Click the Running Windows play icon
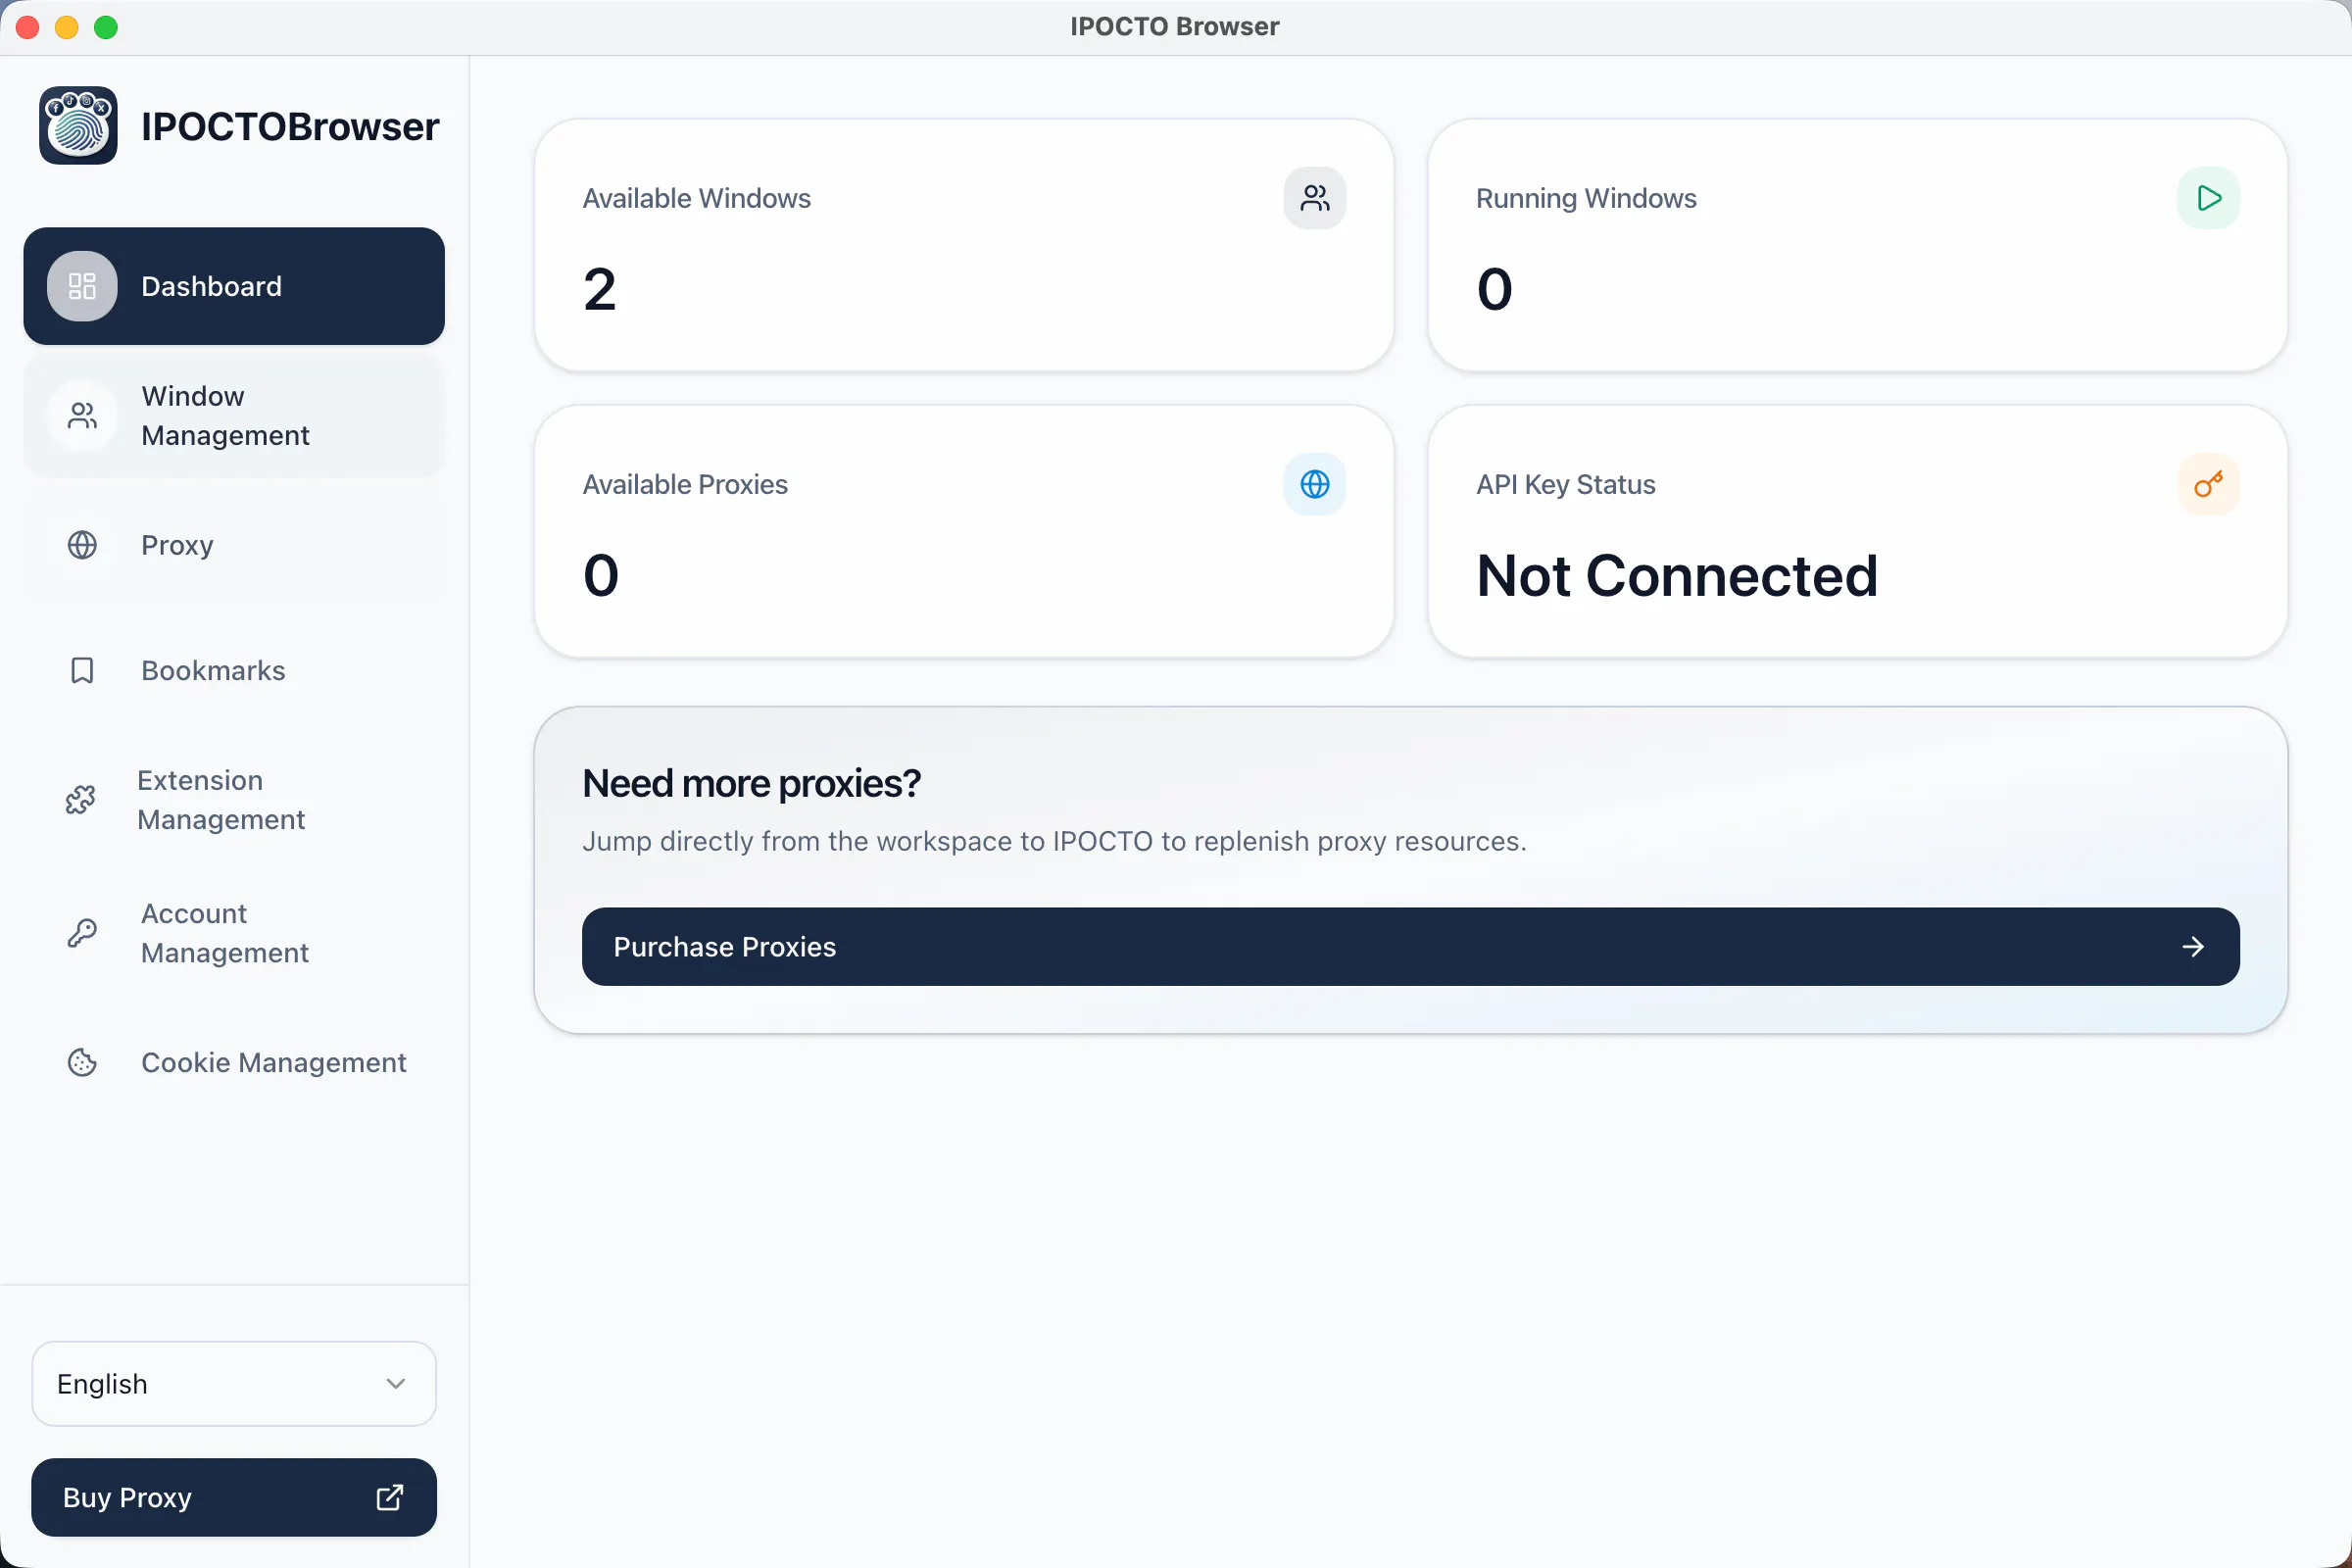Image resolution: width=2352 pixels, height=1568 pixels. point(2208,198)
